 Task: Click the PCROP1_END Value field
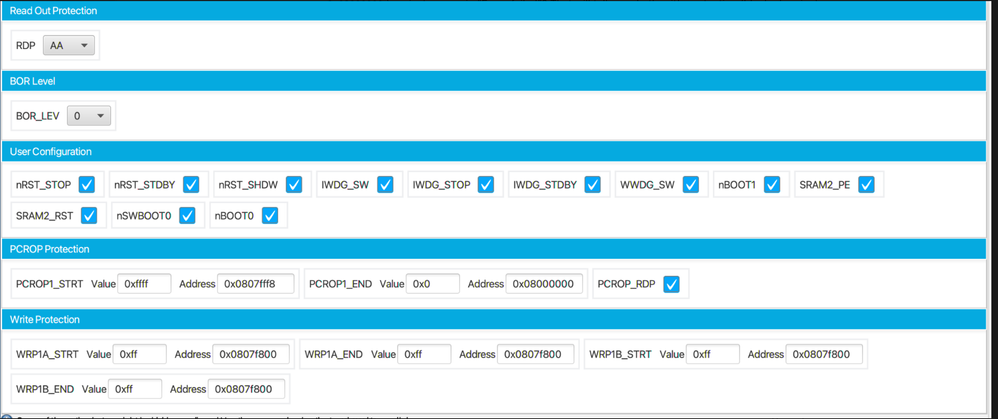pyautogui.click(x=433, y=284)
